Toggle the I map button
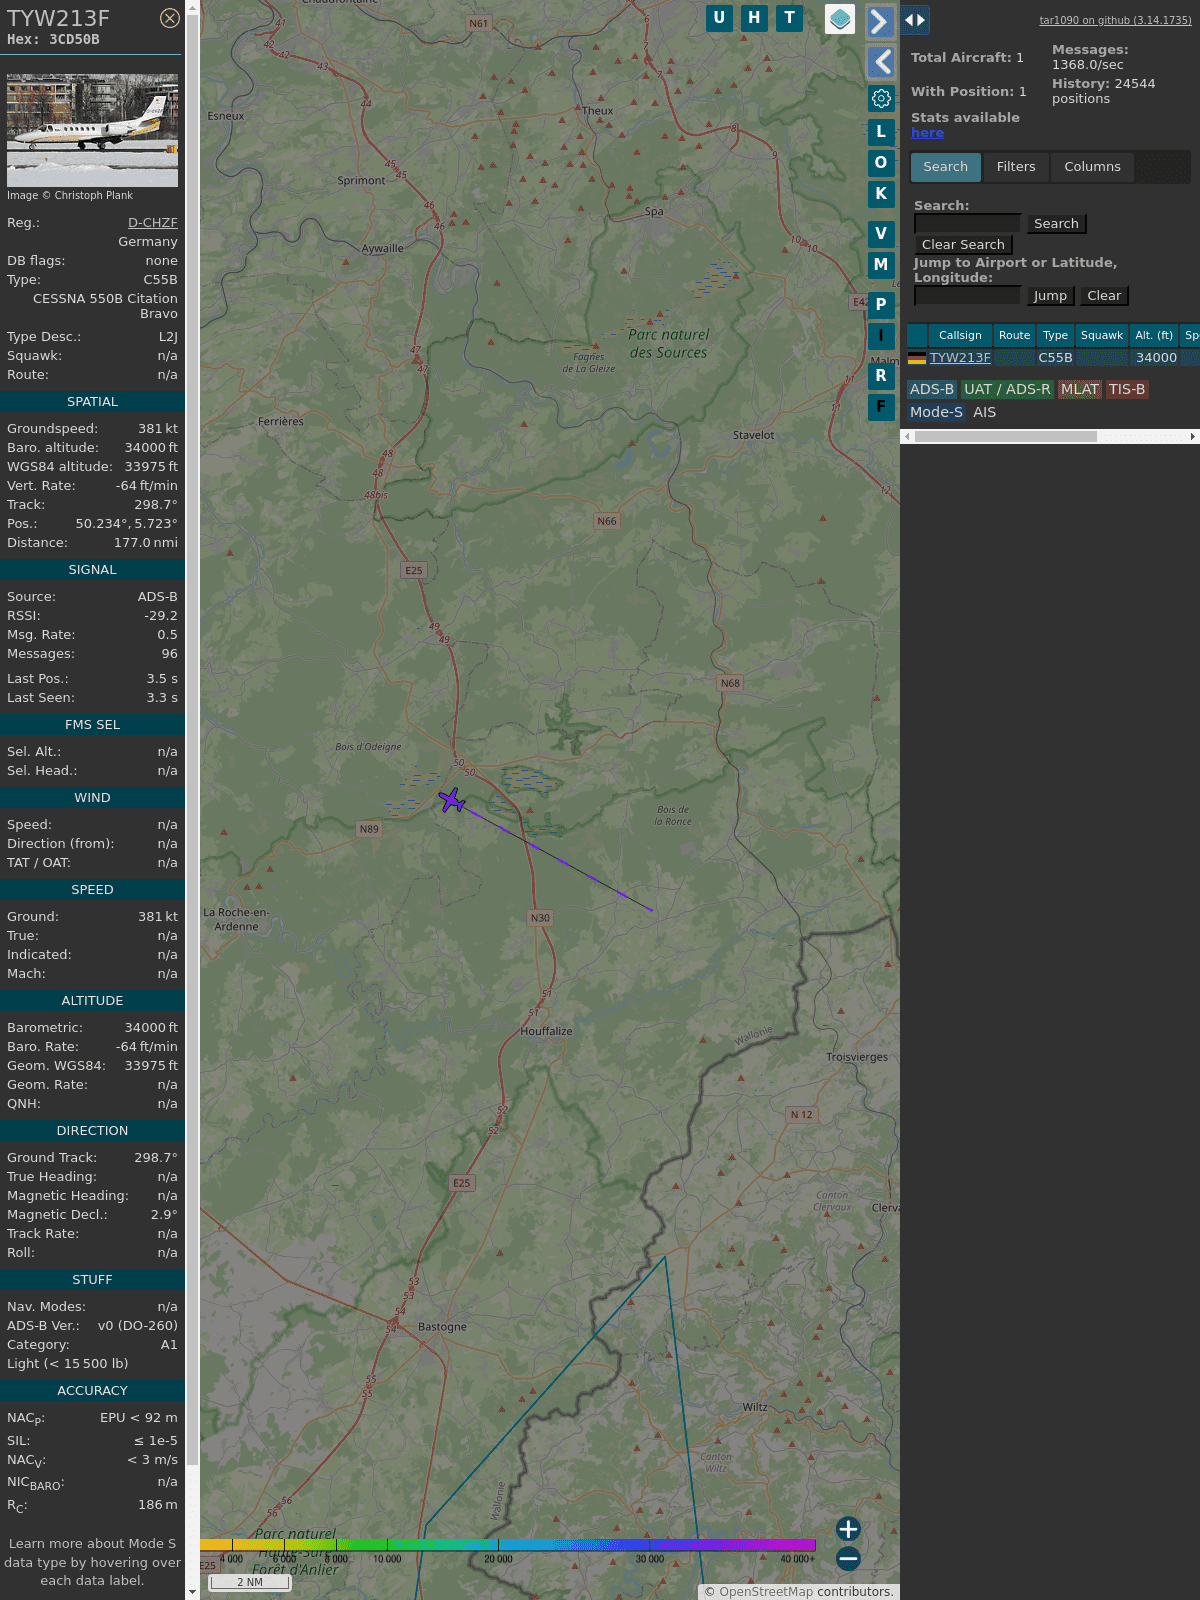Image resolution: width=1200 pixels, height=1600 pixels. pos(881,335)
